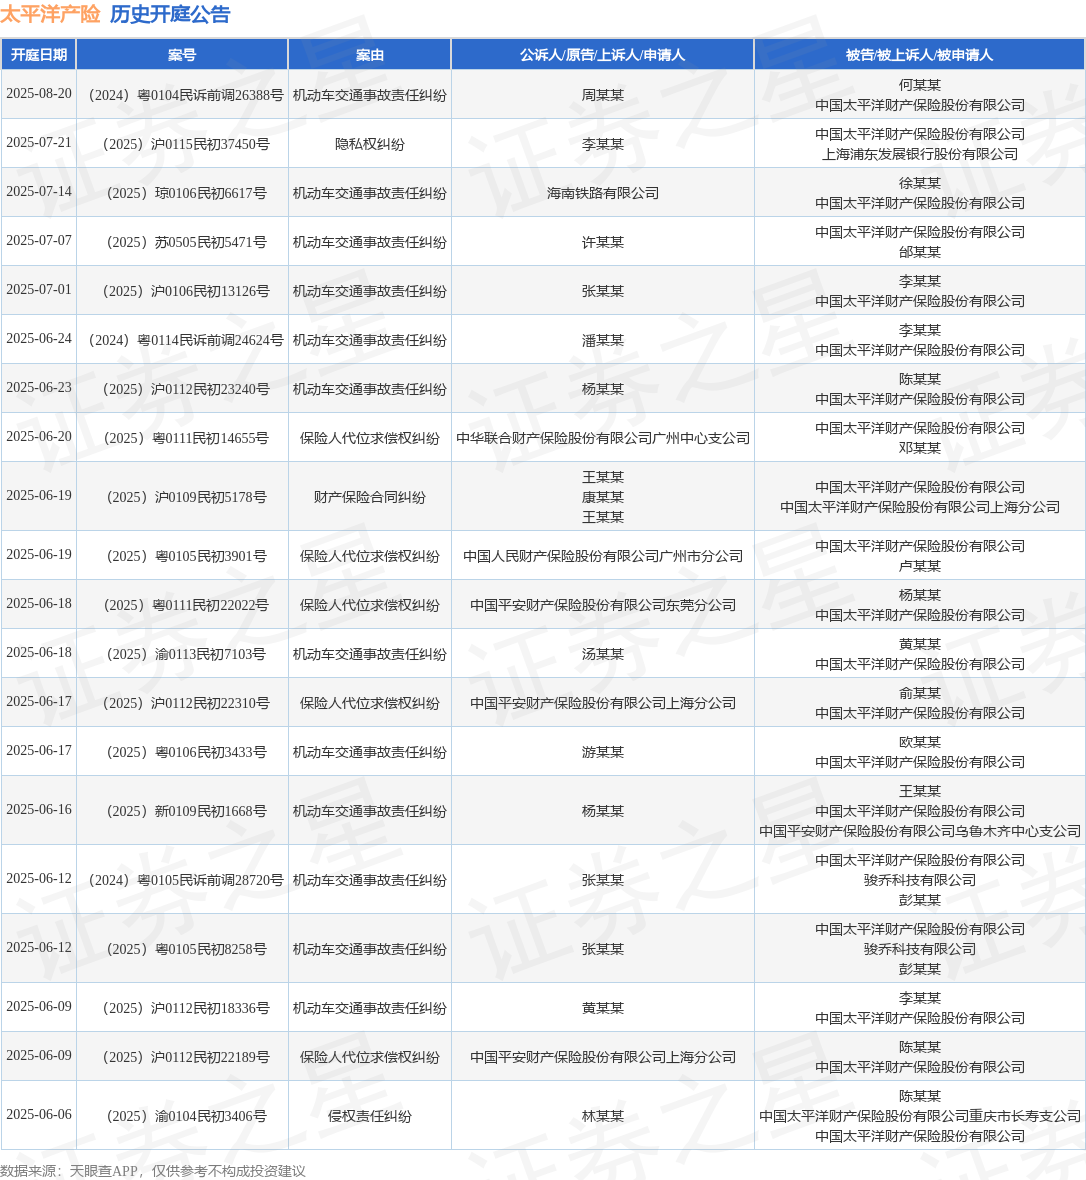This screenshot has height=1180, width=1086.
Task: Click plaintiff 中国平安财产保险股份有限公司东莞分公司
Action: click(x=603, y=605)
